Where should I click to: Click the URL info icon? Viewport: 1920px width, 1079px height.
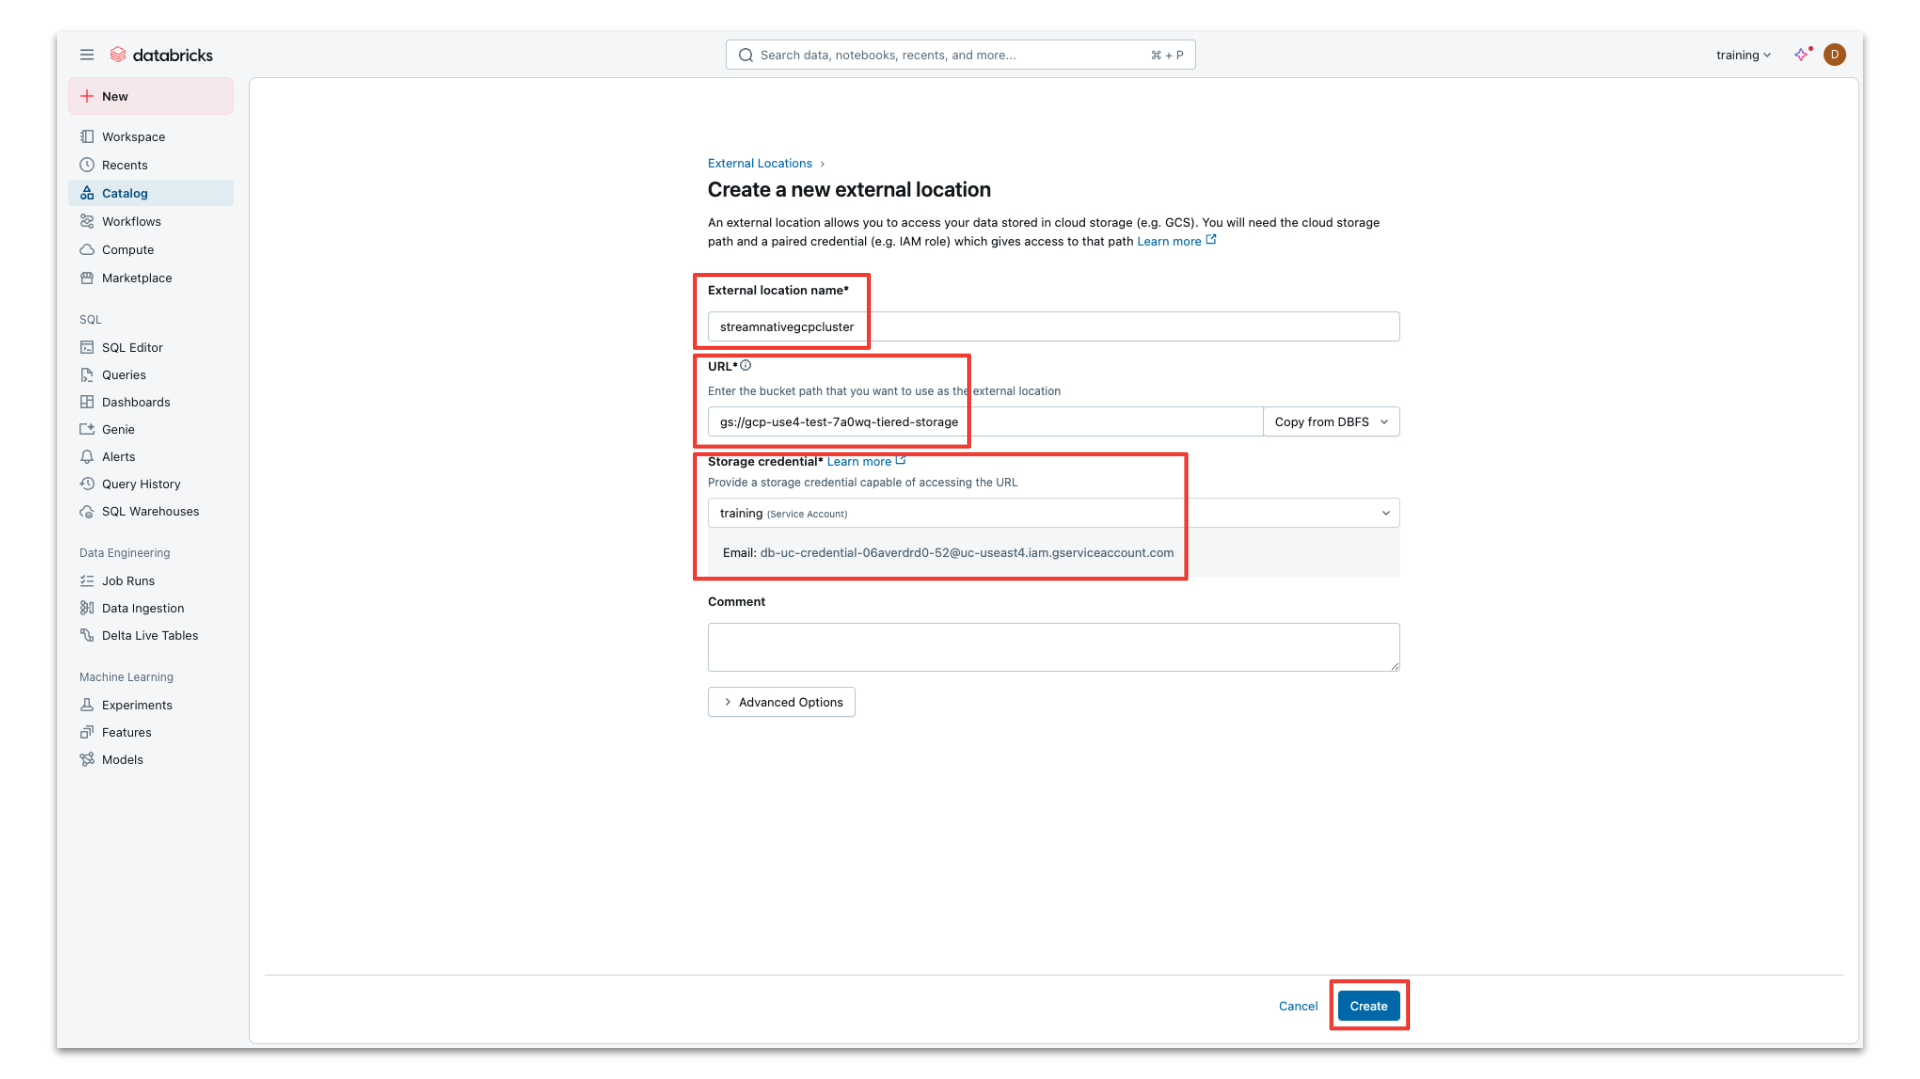746,366
